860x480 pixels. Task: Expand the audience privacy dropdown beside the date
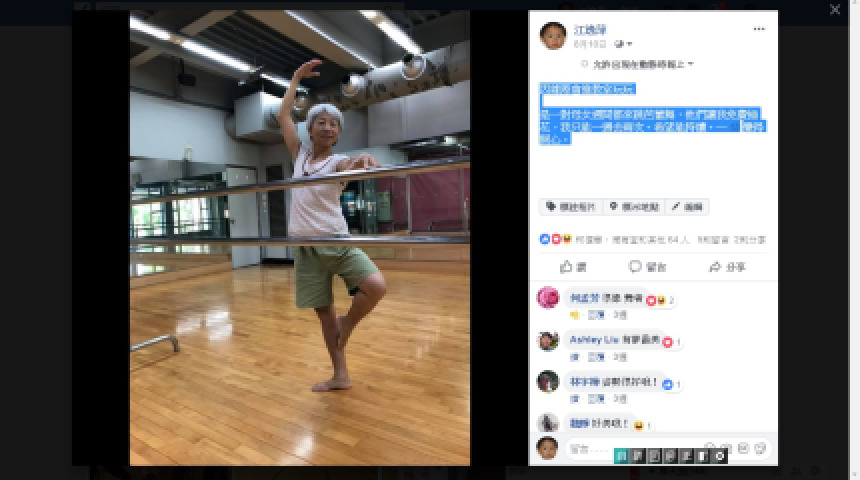point(623,44)
